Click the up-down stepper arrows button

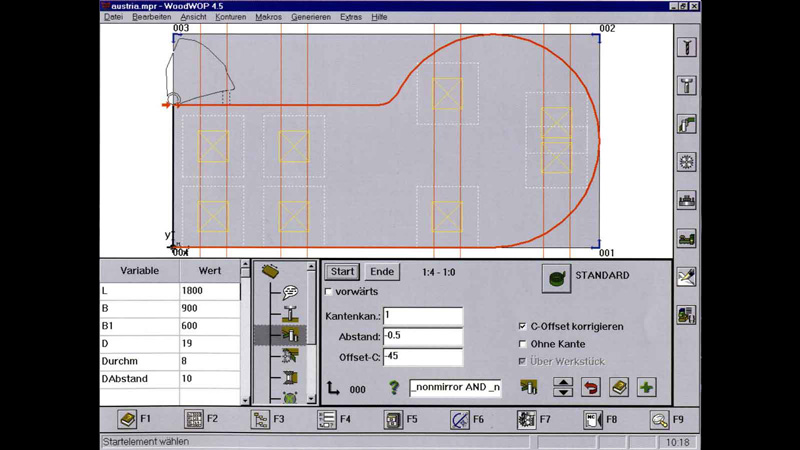coord(563,388)
